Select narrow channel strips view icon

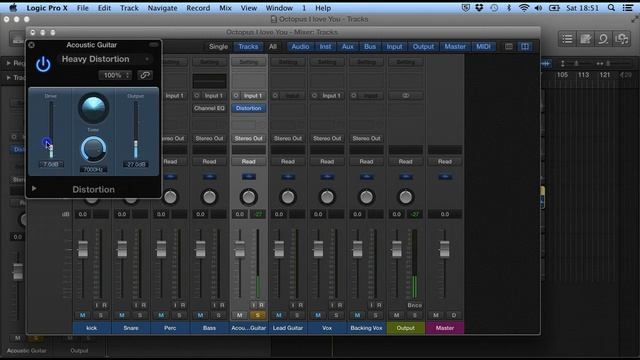click(509, 47)
